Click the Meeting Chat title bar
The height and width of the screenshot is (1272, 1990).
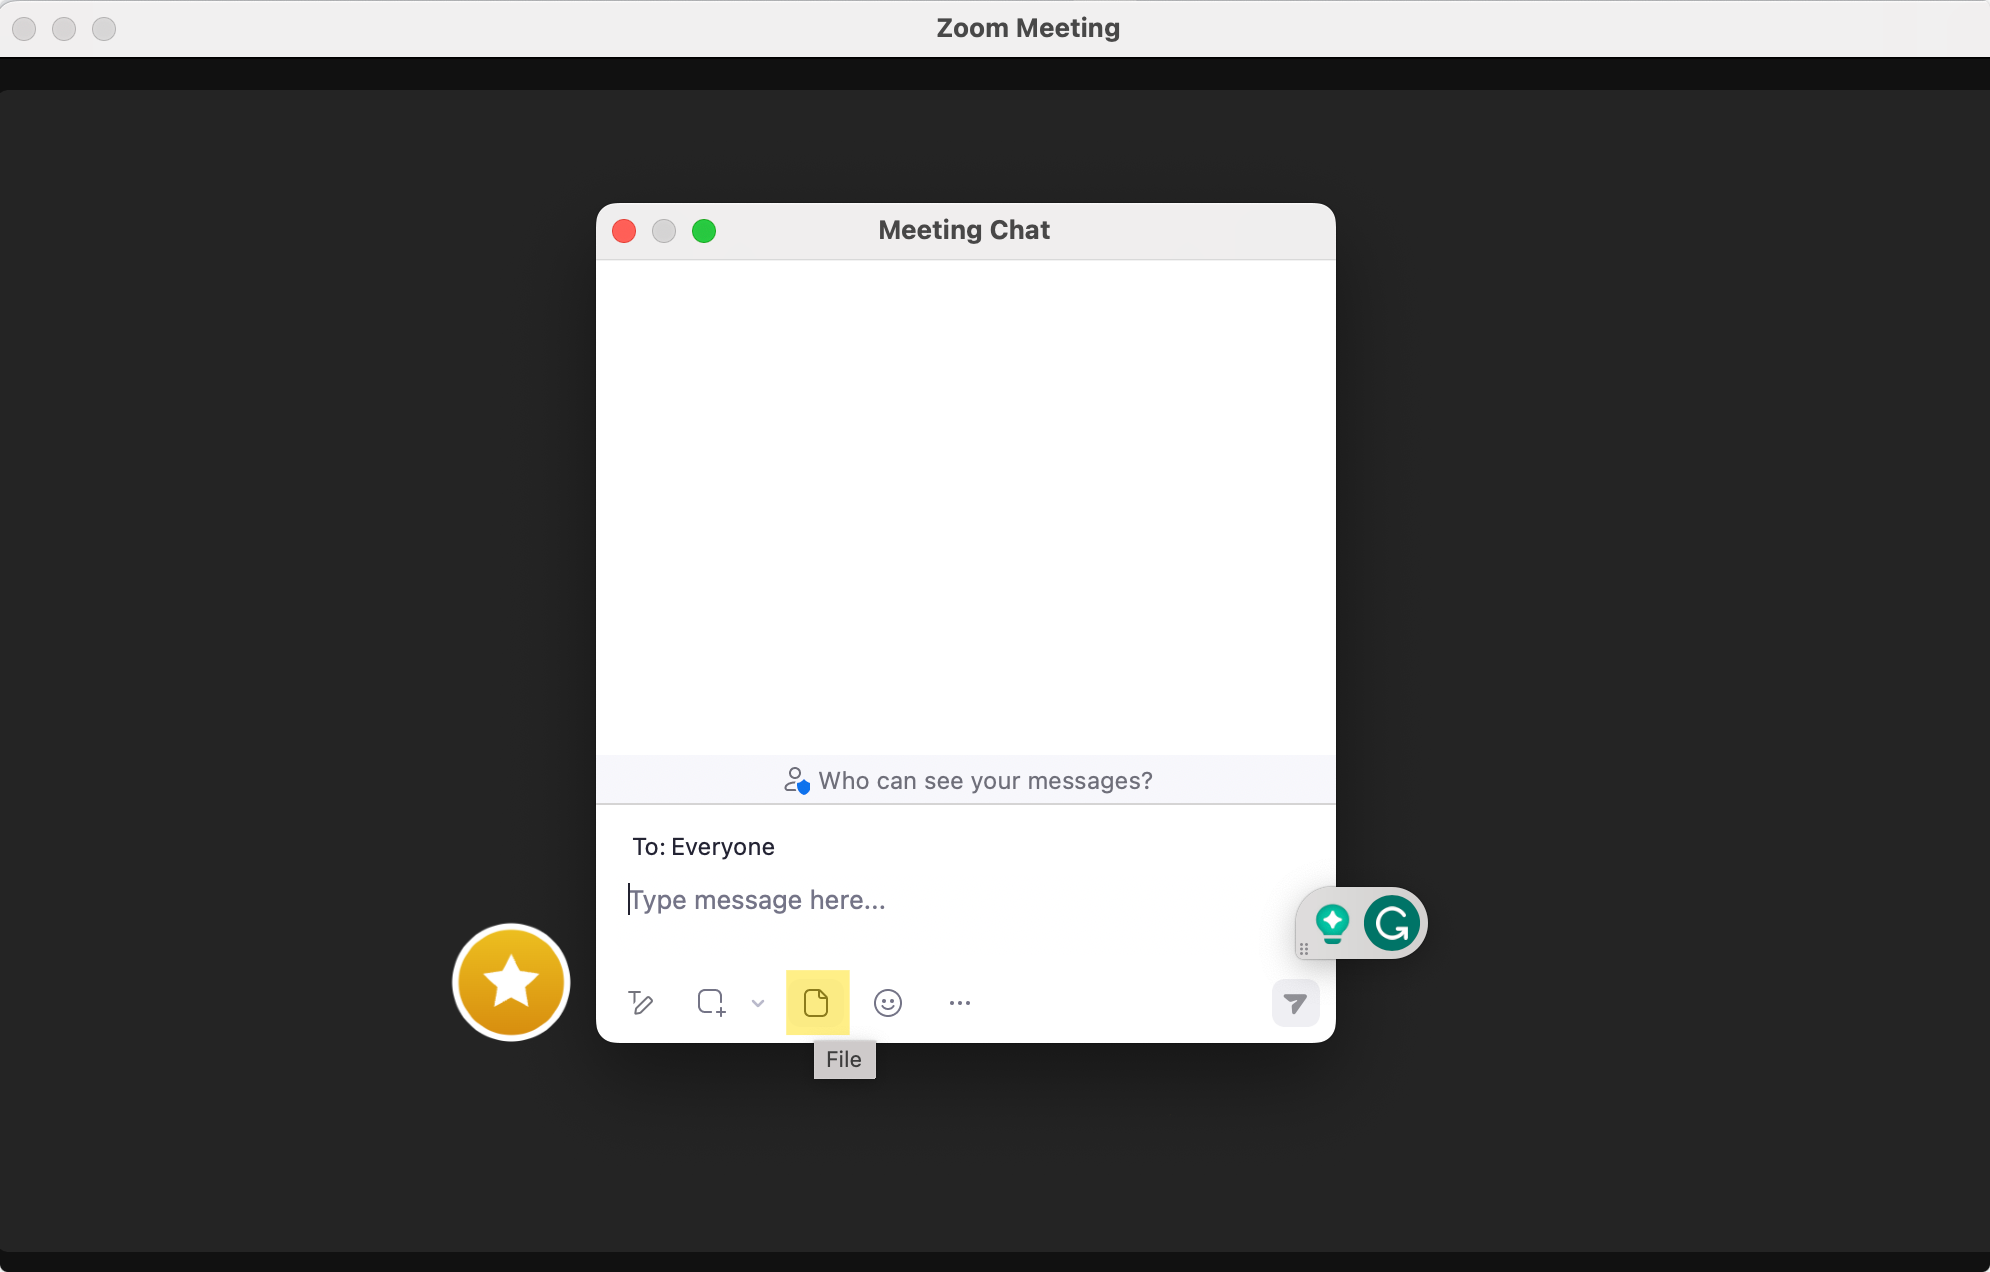click(x=965, y=231)
